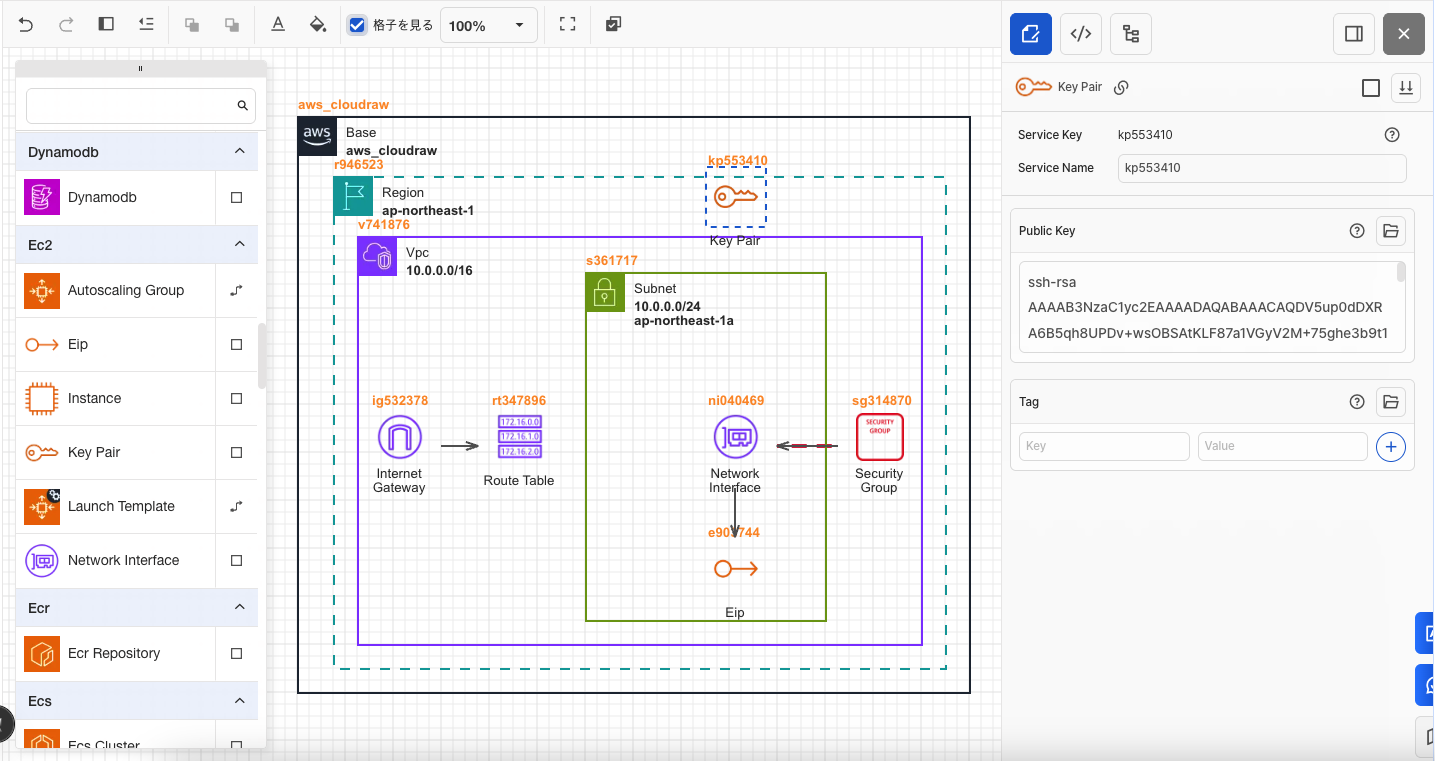Switch to the tree hierarchy tab
This screenshot has width=1435, height=761.
click(x=1131, y=34)
